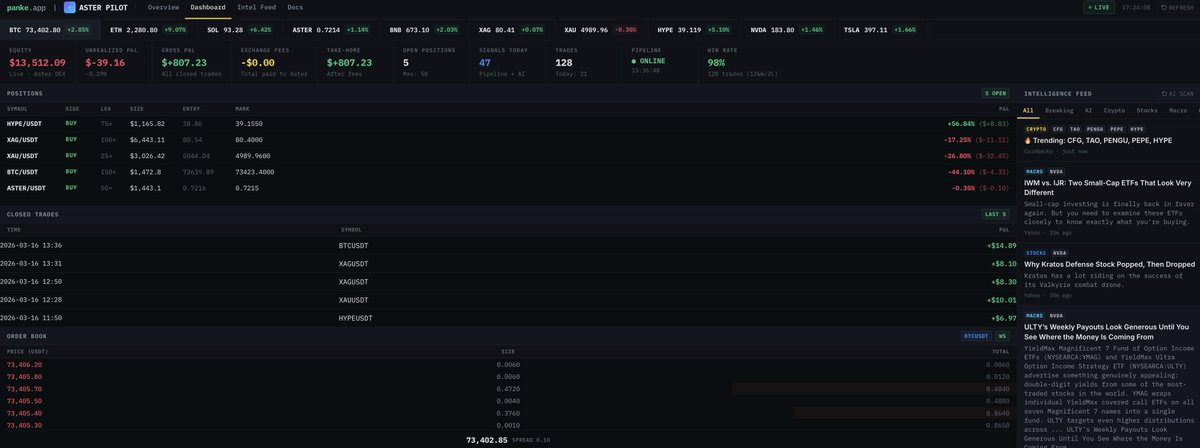This screenshot has width=1200, height=448.
Task: Click the 5 OPEN positions badge
Action: point(995,93)
